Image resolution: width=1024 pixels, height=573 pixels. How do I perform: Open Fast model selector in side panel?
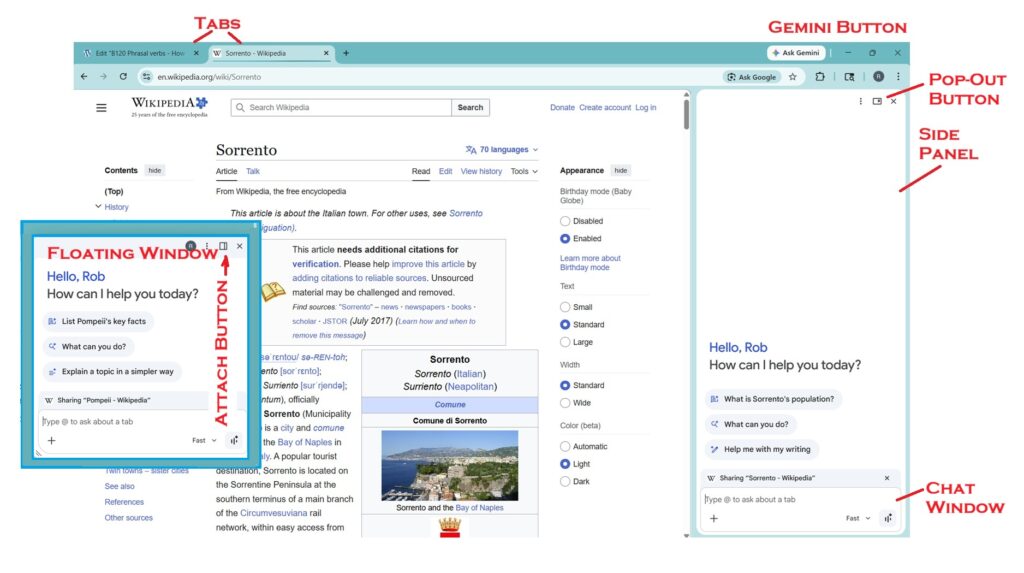857,518
